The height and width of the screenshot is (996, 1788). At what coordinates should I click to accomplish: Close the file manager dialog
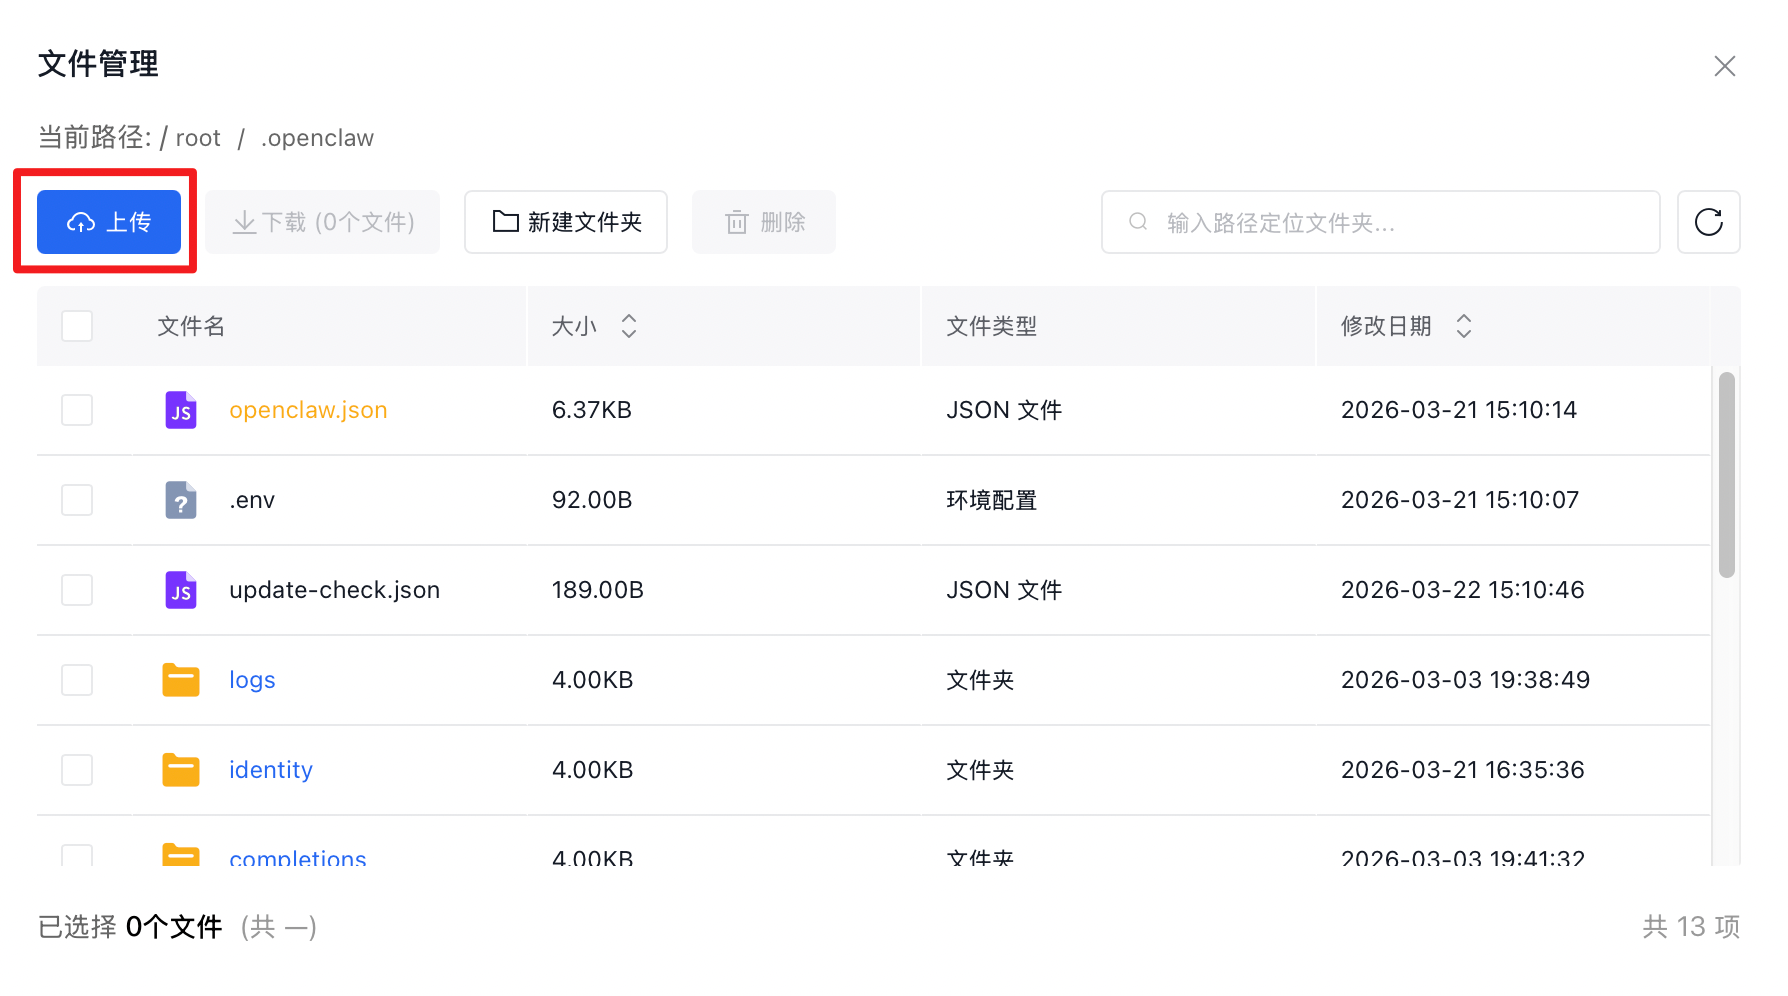[x=1724, y=66]
